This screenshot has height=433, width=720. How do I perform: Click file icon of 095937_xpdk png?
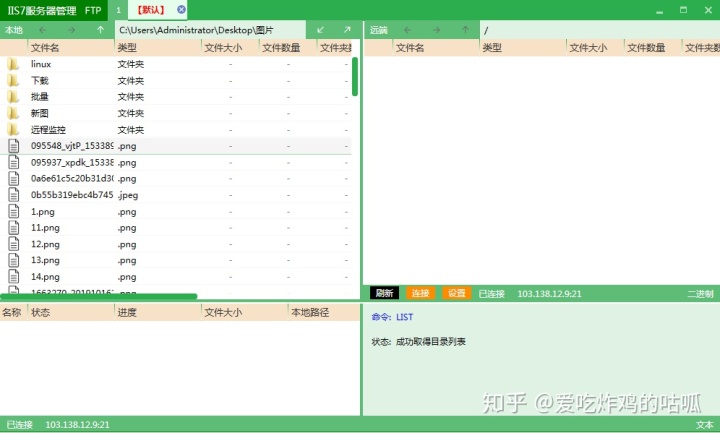[14, 162]
